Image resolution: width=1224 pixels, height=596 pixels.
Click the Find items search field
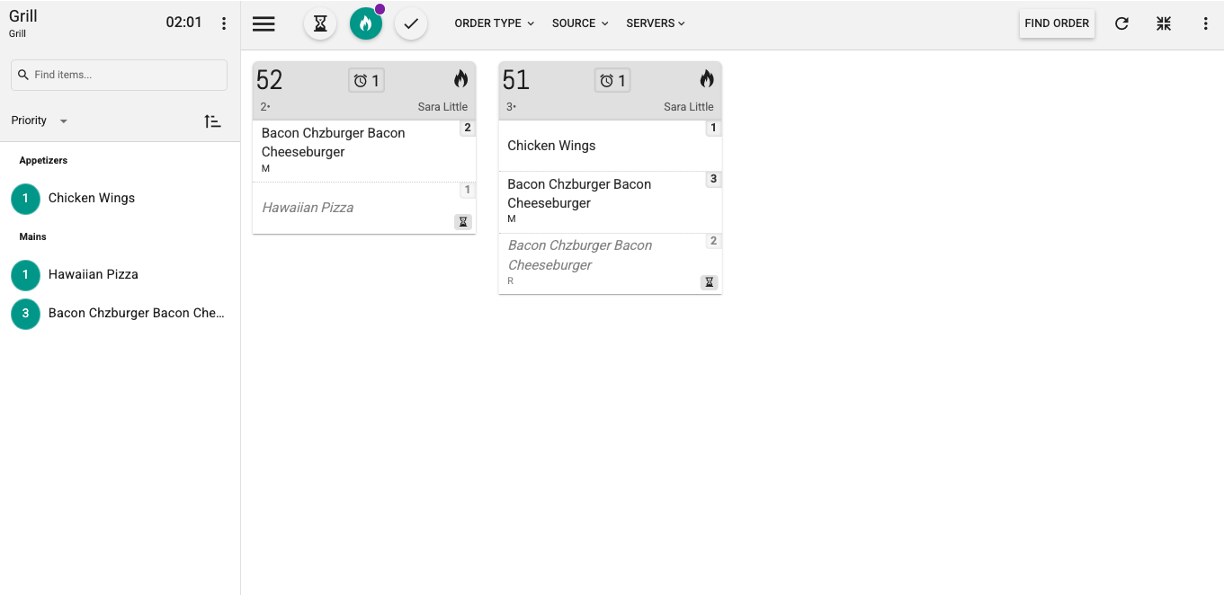pos(120,75)
